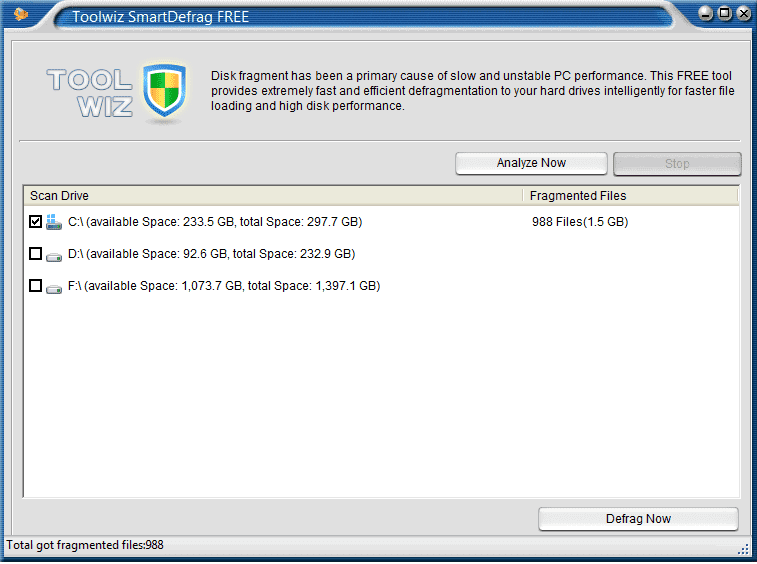Click the 'Toolwiz SmartDefrag FREE' window title
757x564 pixels.
pos(160,17)
